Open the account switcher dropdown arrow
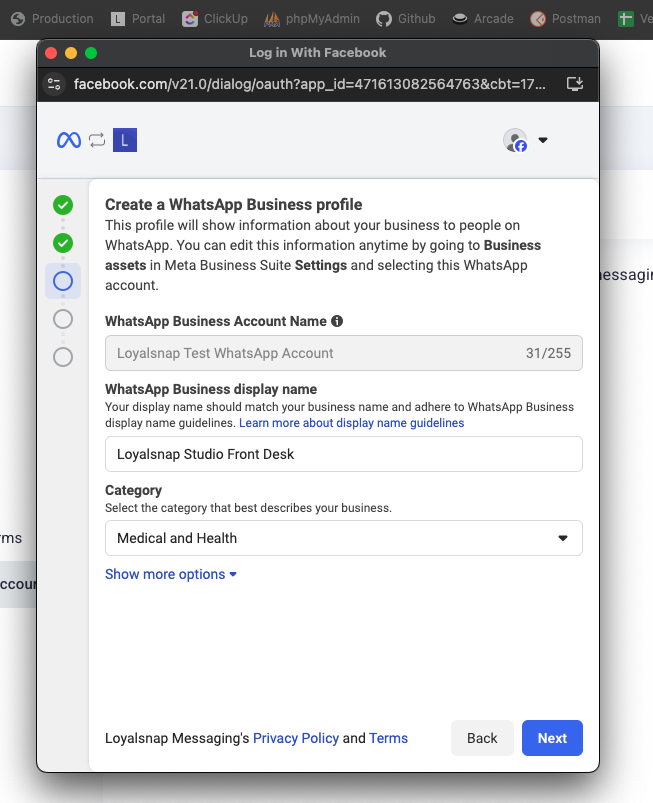 pos(543,140)
